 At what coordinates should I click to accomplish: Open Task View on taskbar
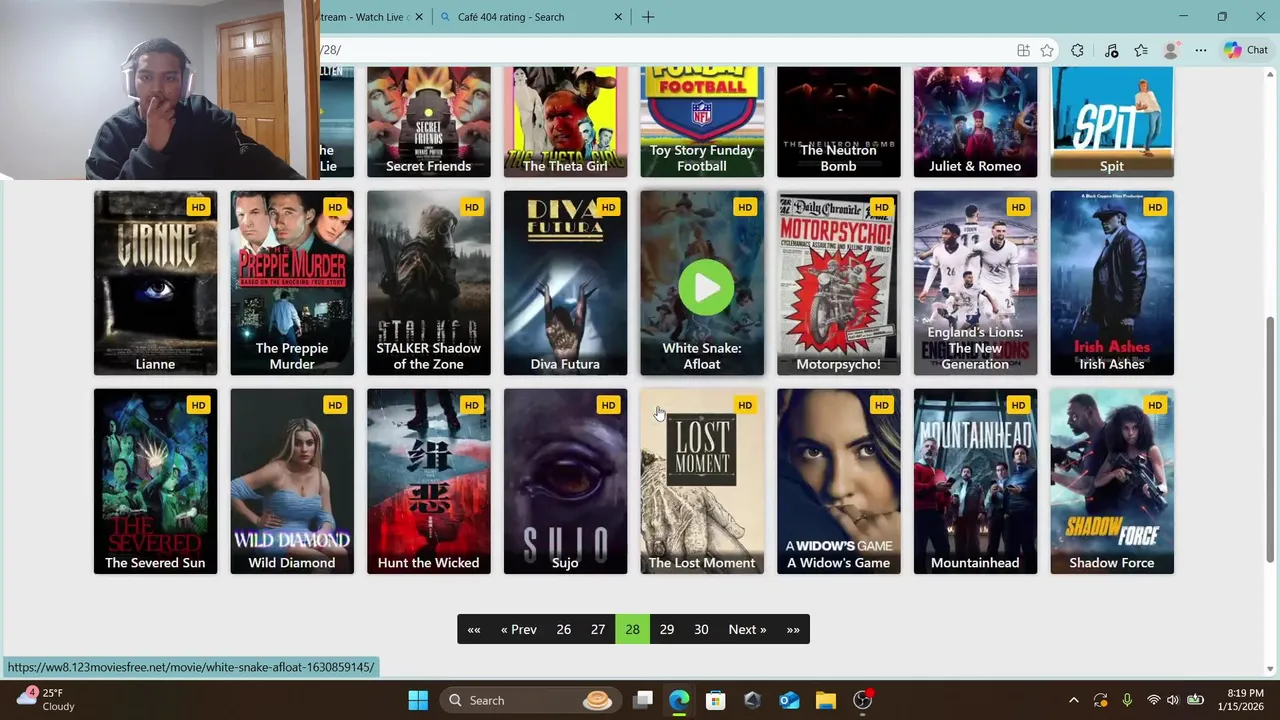pos(643,700)
